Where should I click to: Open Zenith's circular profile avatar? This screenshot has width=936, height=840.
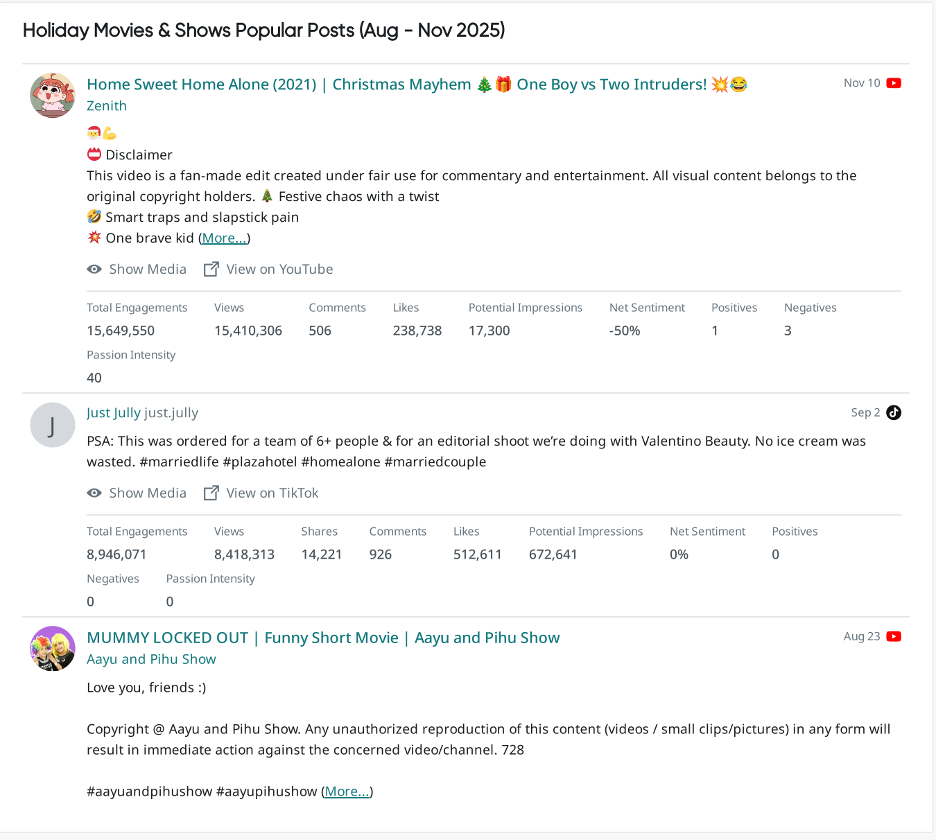tap(52, 95)
